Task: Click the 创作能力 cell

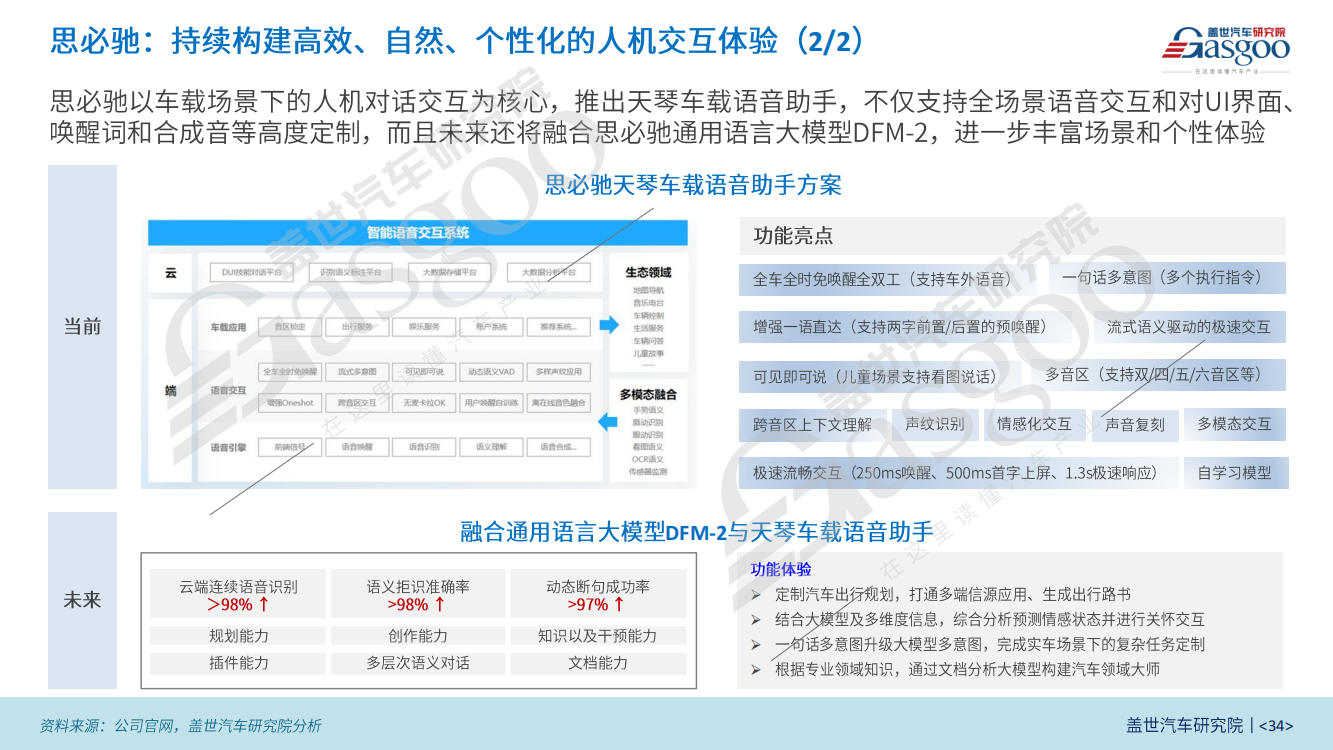Action: [418, 636]
